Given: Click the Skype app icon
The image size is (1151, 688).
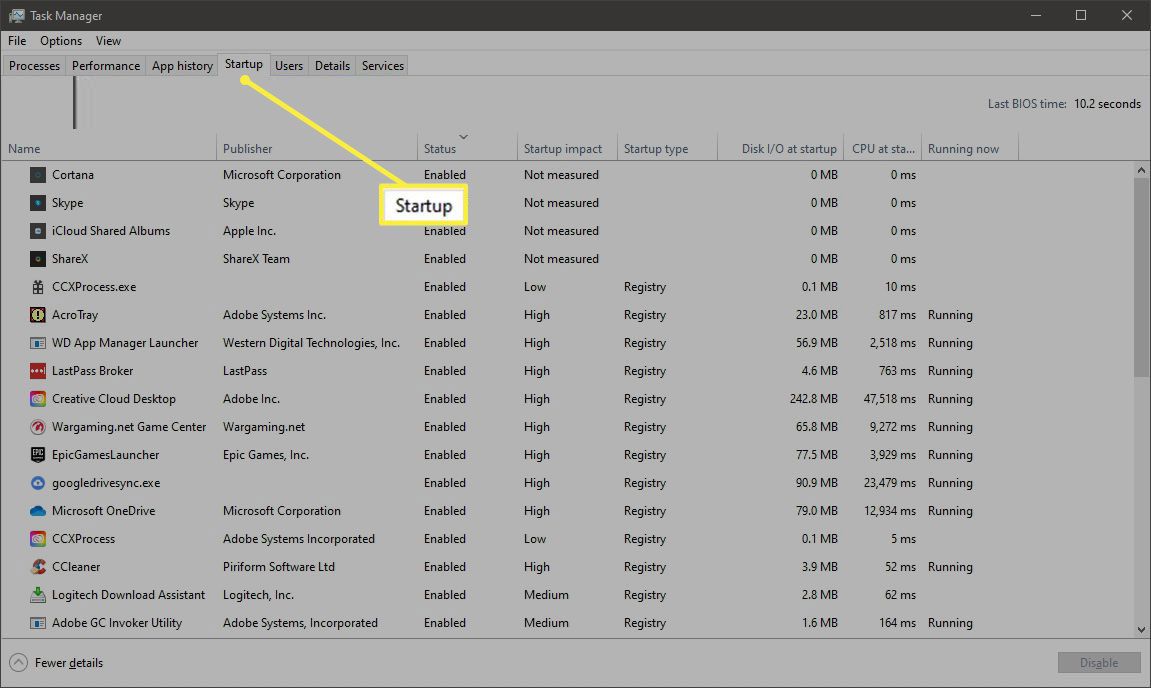Looking at the screenshot, I should [x=37, y=203].
